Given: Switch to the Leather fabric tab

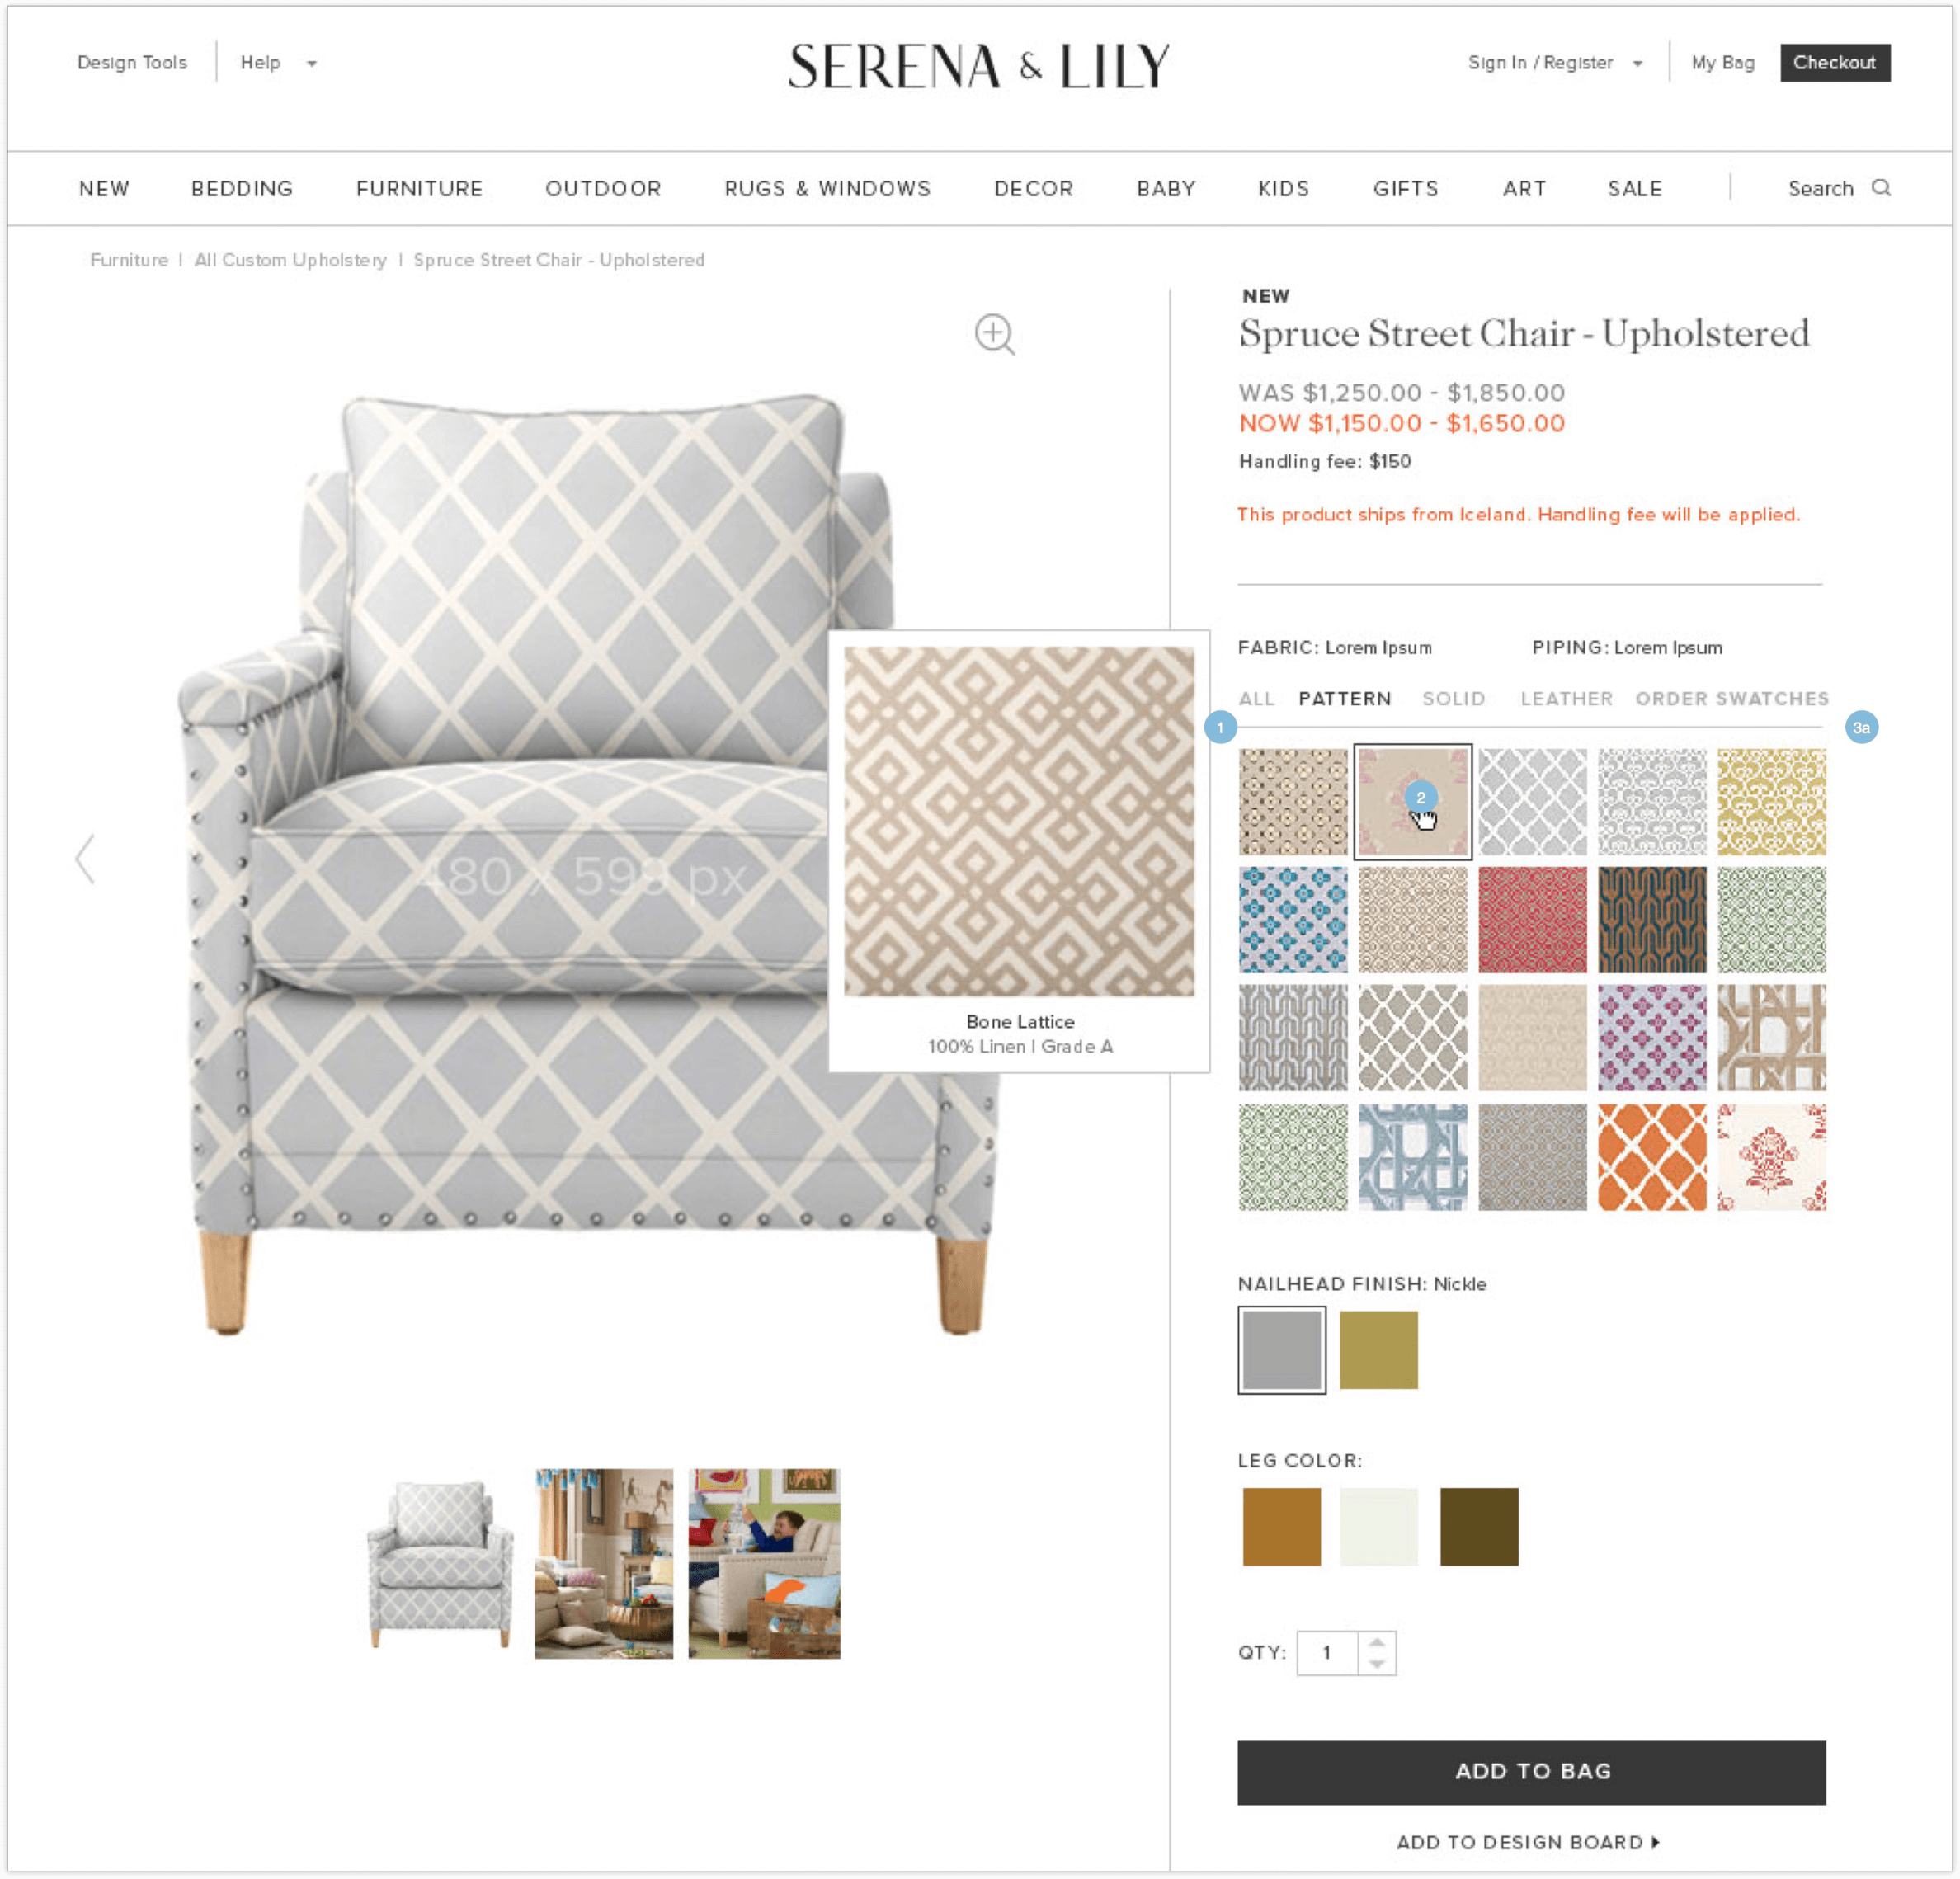Looking at the screenshot, I should [1566, 698].
